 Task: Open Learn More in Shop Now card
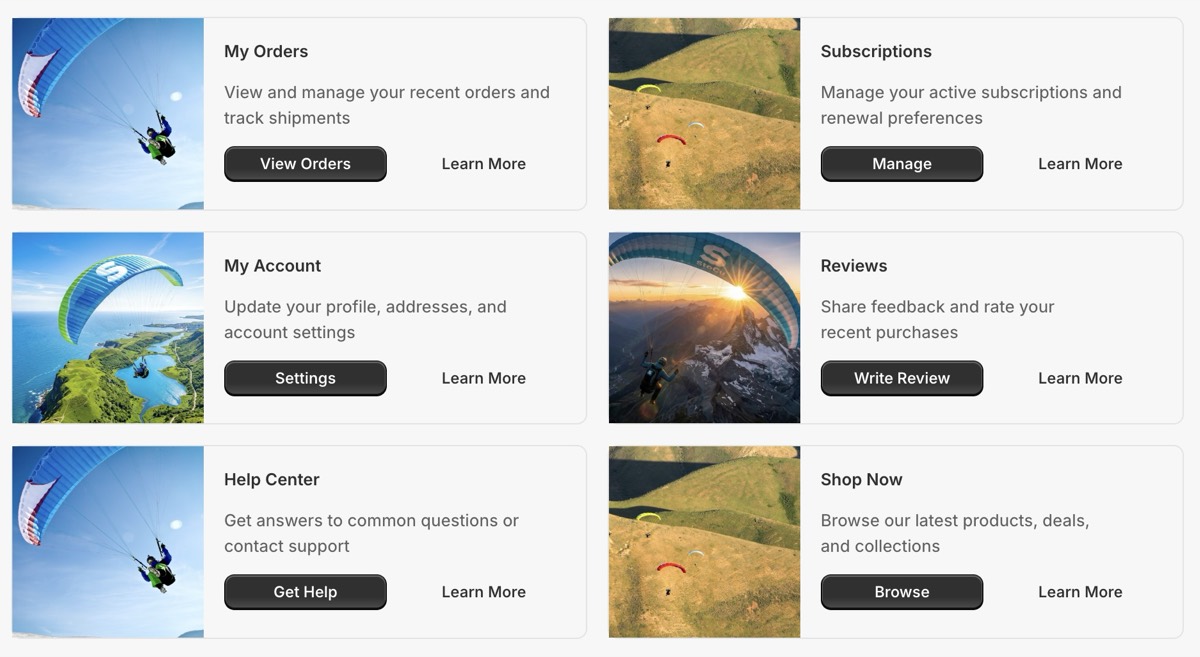1080,592
